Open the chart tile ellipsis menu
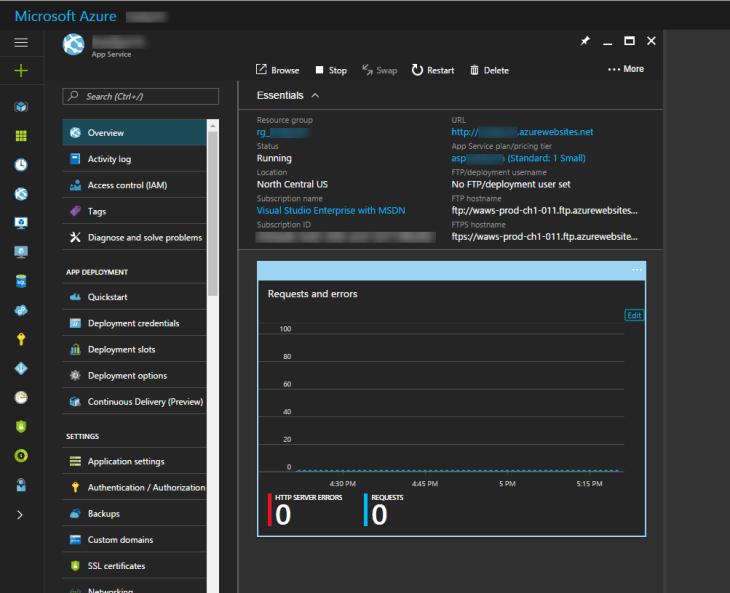Screen dimensions: 730x593 [x=637, y=271]
